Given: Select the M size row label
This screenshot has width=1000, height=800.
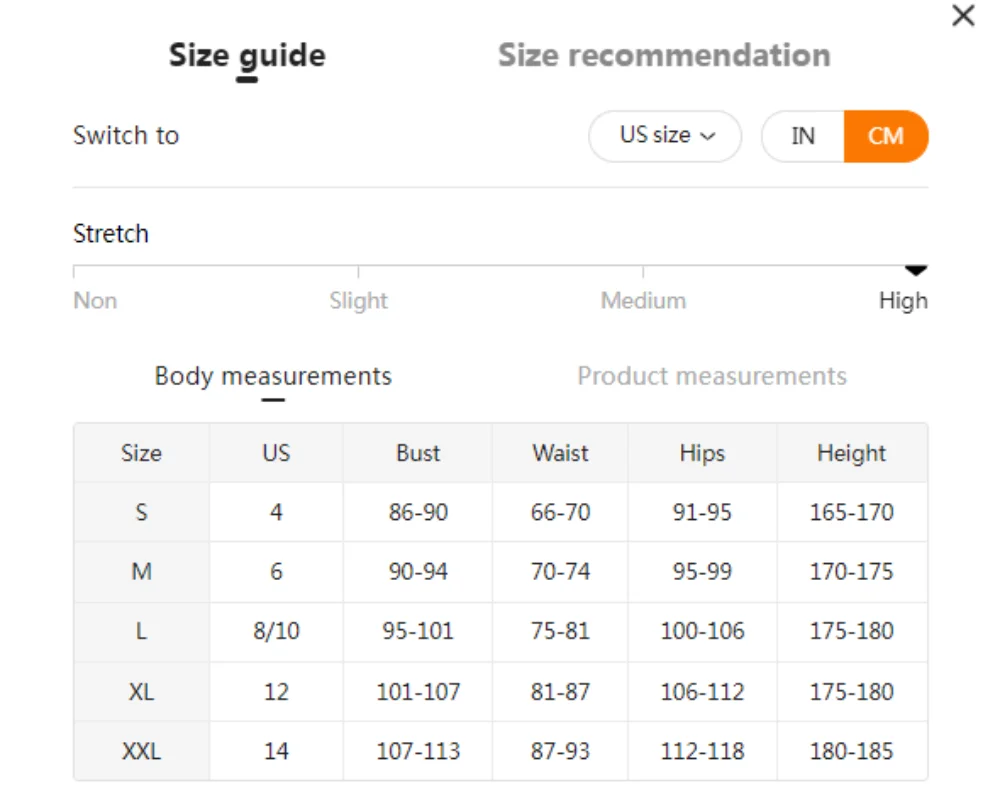Looking at the screenshot, I should [x=142, y=572].
